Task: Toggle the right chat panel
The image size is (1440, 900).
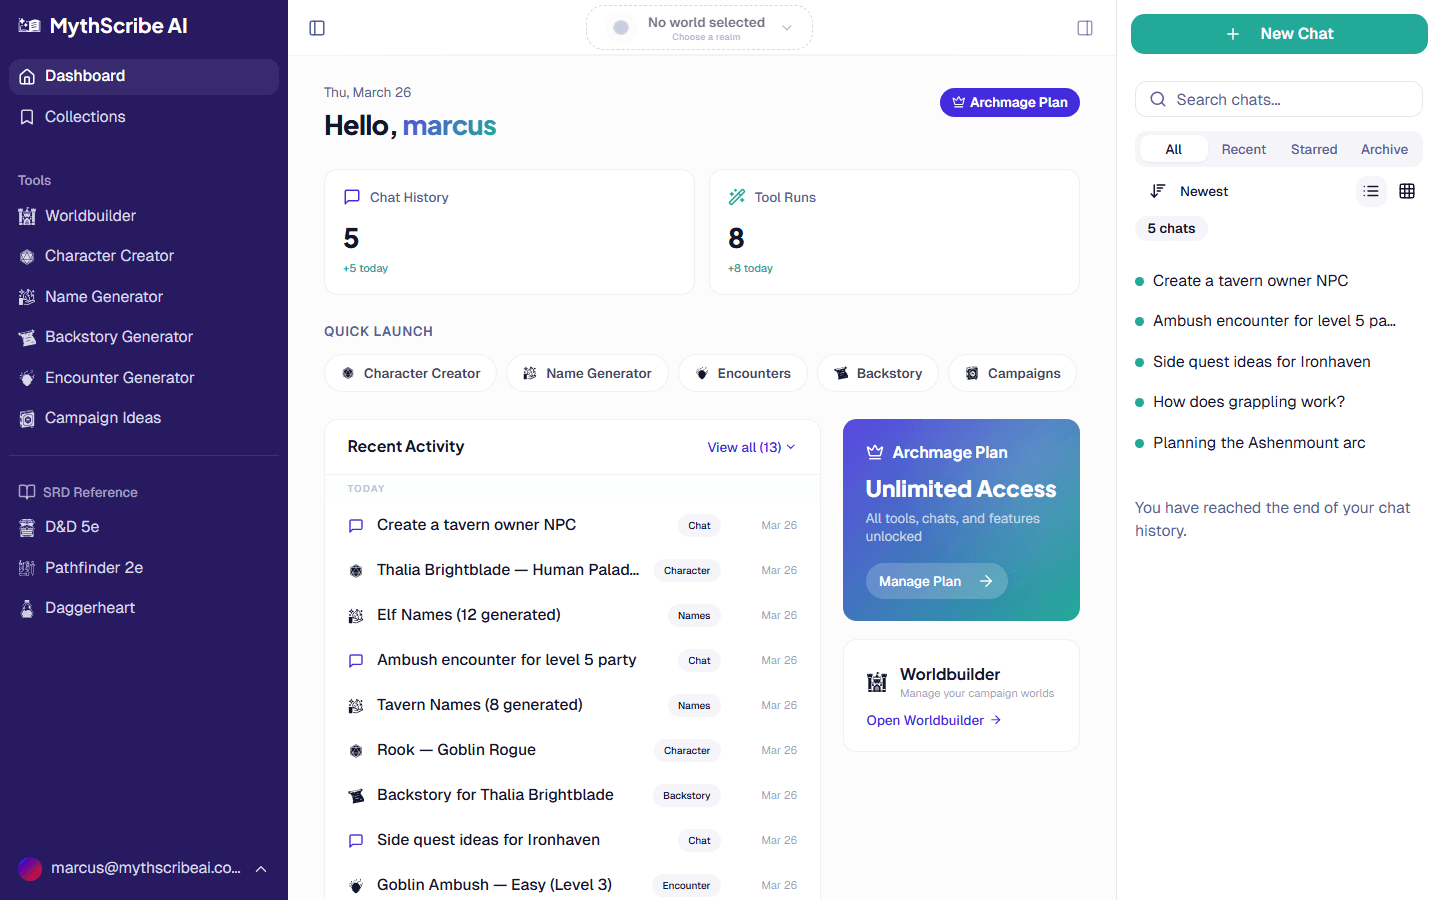Action: point(1085,27)
